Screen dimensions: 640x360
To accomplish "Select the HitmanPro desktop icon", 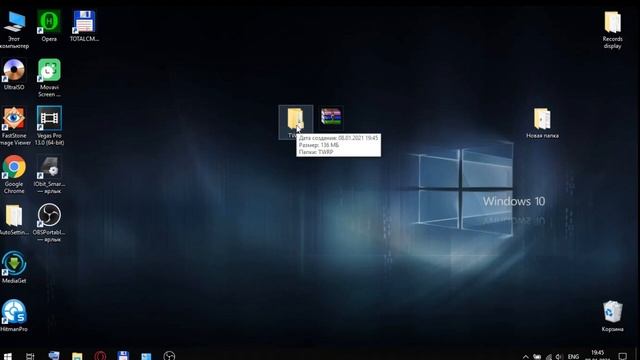I will [x=14, y=316].
